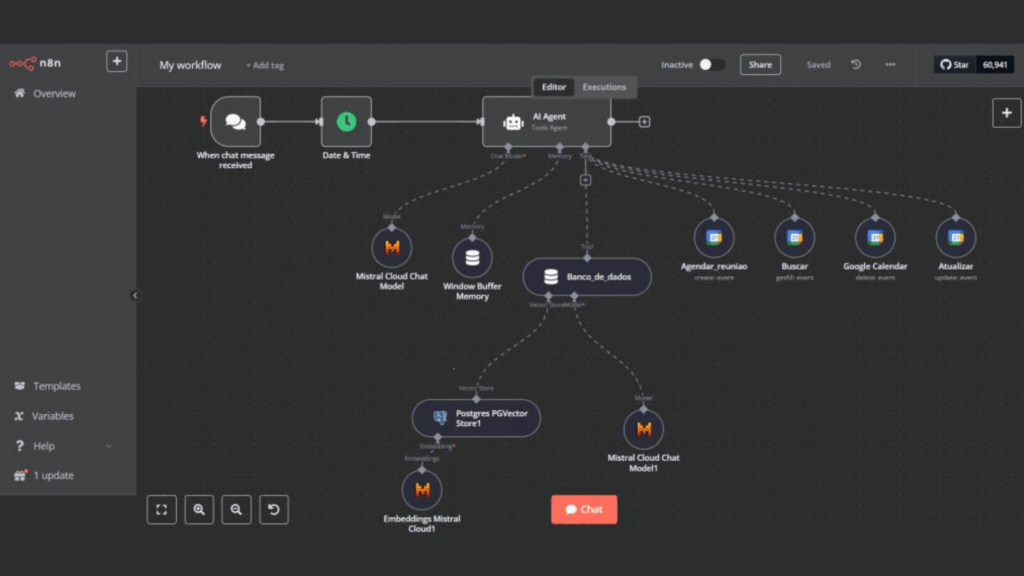Add a node from AI Agent output plus
Screen dimensions: 1024x576
click(x=644, y=122)
